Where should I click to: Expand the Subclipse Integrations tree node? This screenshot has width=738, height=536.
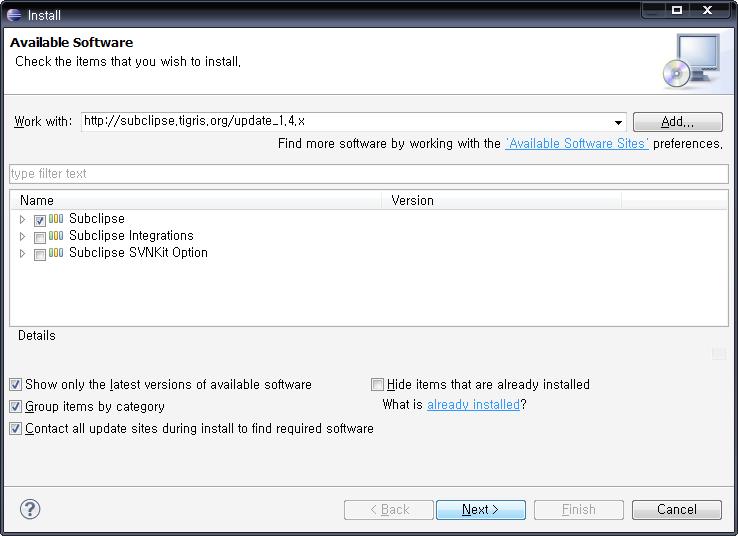(x=22, y=236)
